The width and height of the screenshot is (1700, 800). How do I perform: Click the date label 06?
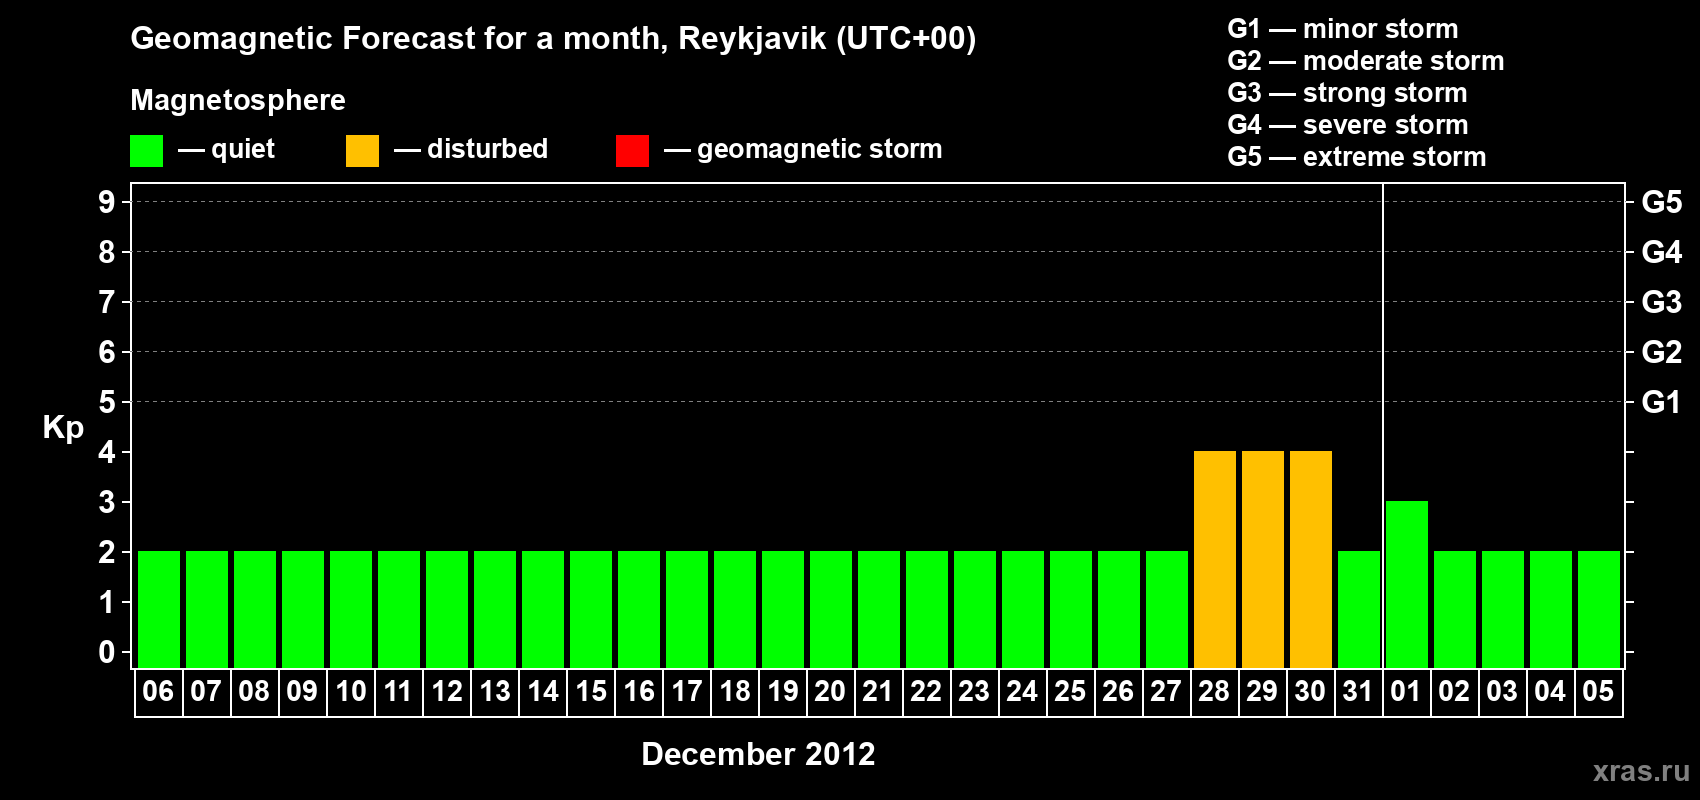click(158, 691)
